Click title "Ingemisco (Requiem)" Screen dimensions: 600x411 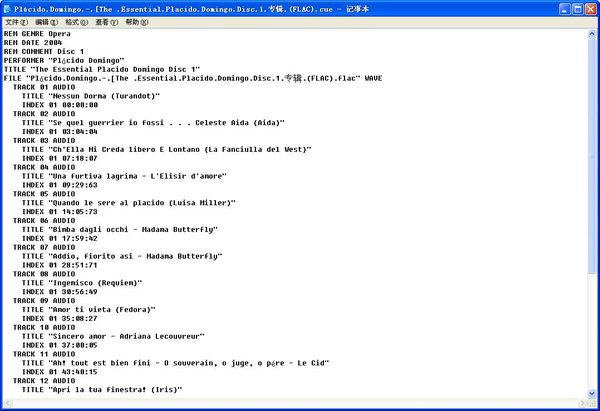tap(82, 283)
